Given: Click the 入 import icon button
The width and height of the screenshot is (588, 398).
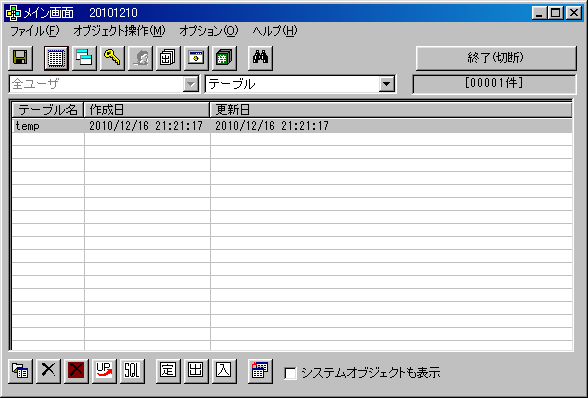Looking at the screenshot, I should point(224,371).
